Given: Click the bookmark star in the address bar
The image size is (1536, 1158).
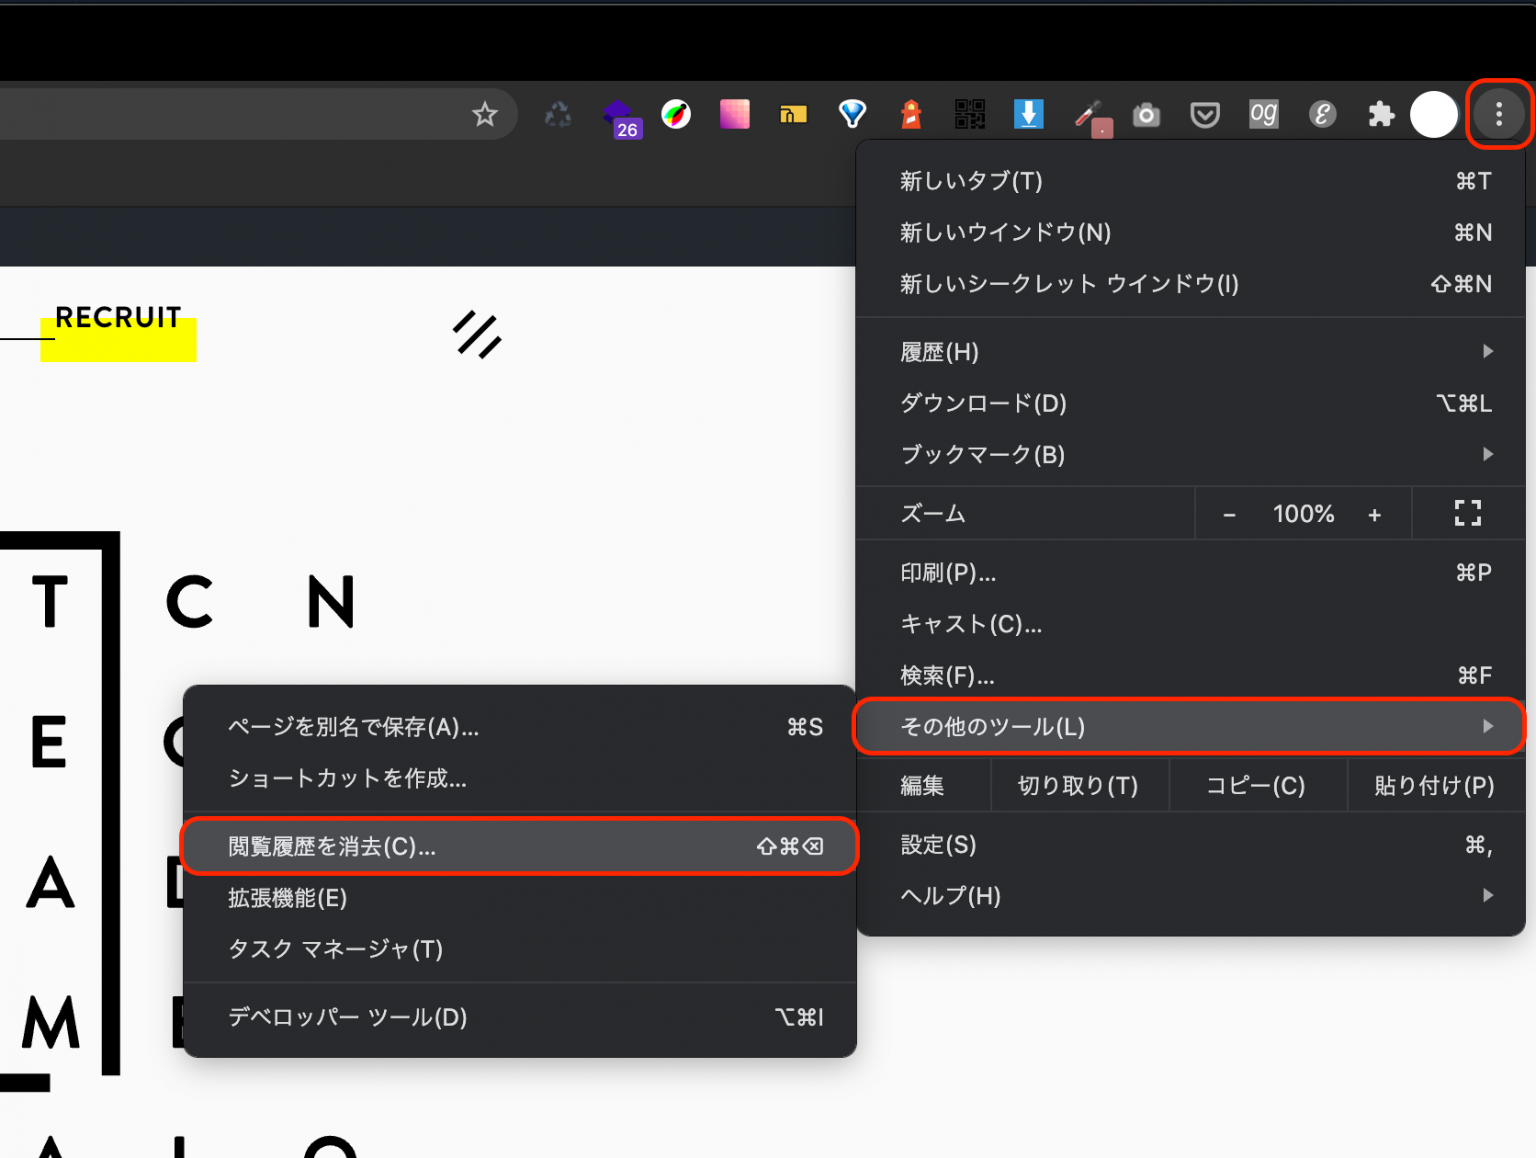Looking at the screenshot, I should tap(486, 114).
